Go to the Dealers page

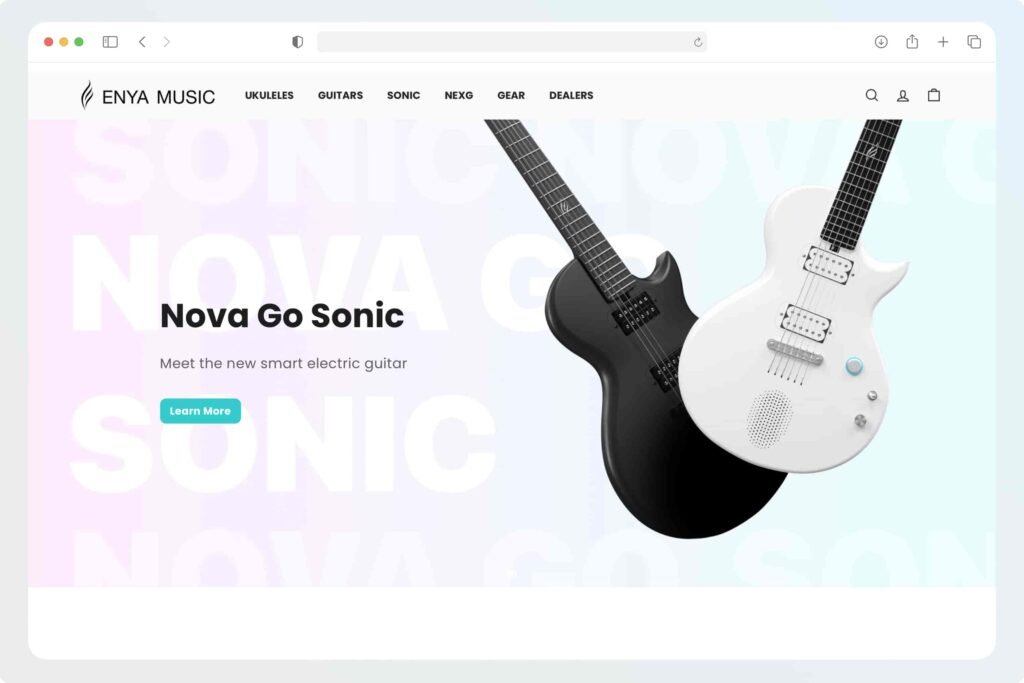pos(571,95)
